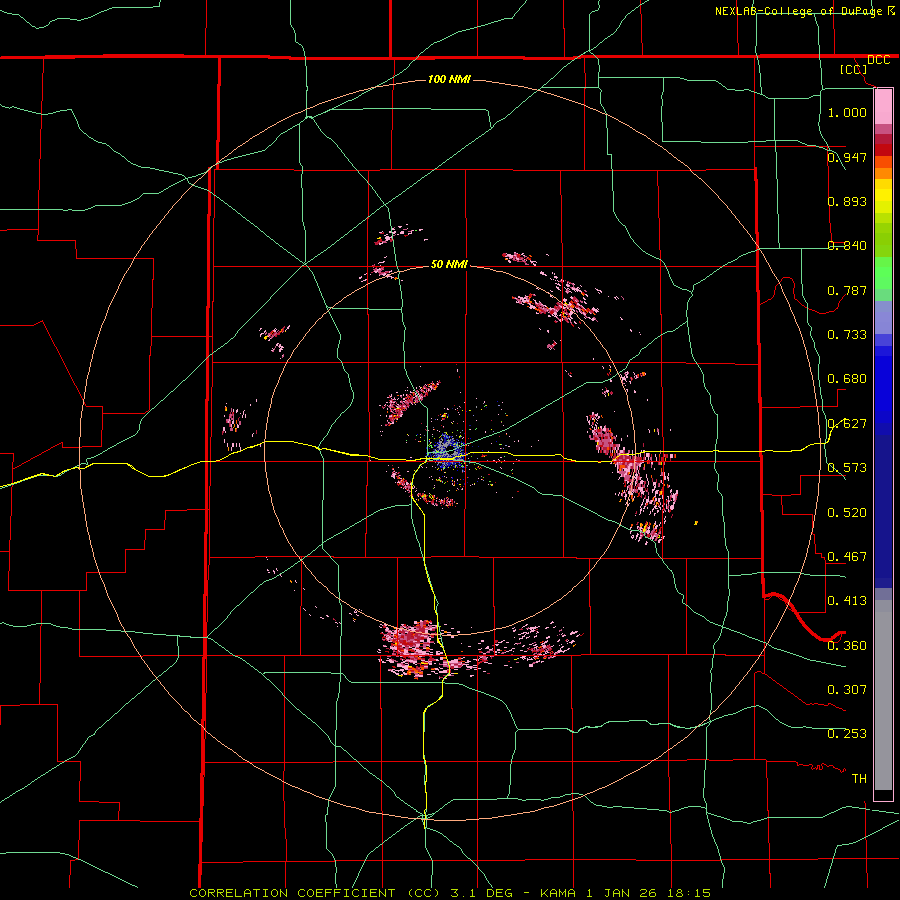This screenshot has height=900, width=900.
Task: Click the 0.733 color scale value
Action: pos(847,334)
